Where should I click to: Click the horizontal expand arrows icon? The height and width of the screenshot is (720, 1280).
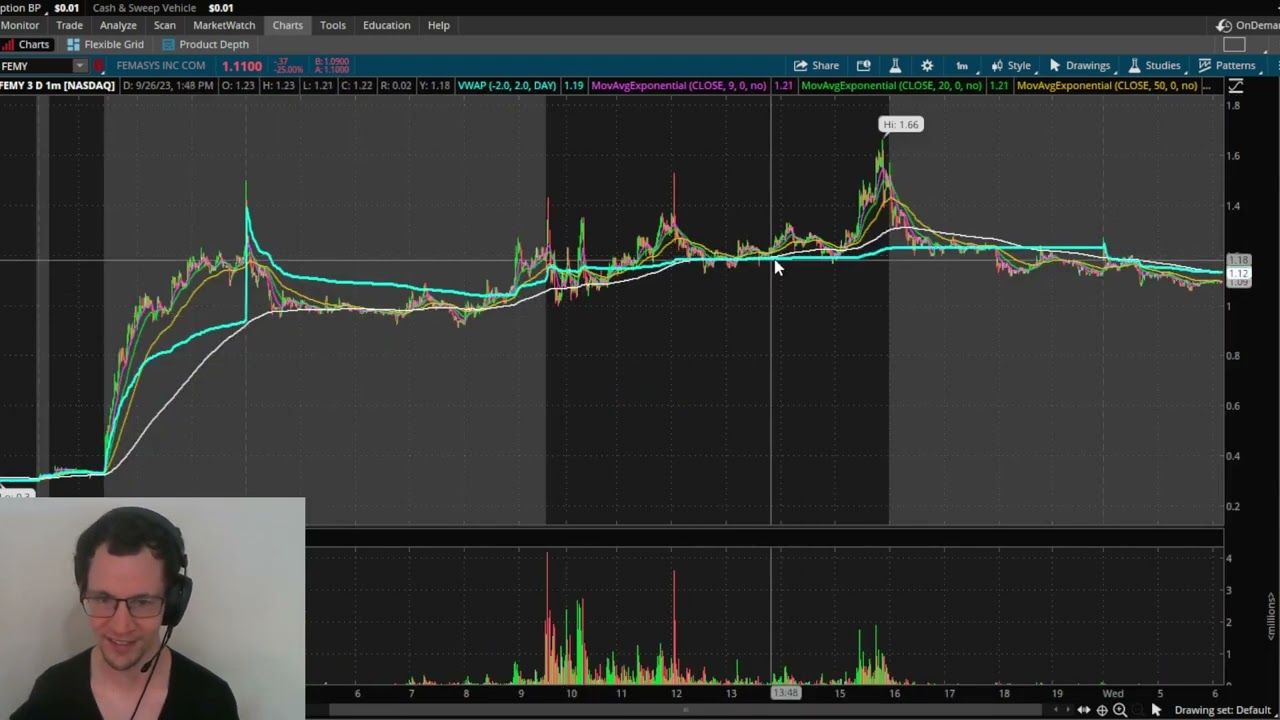[1084, 710]
